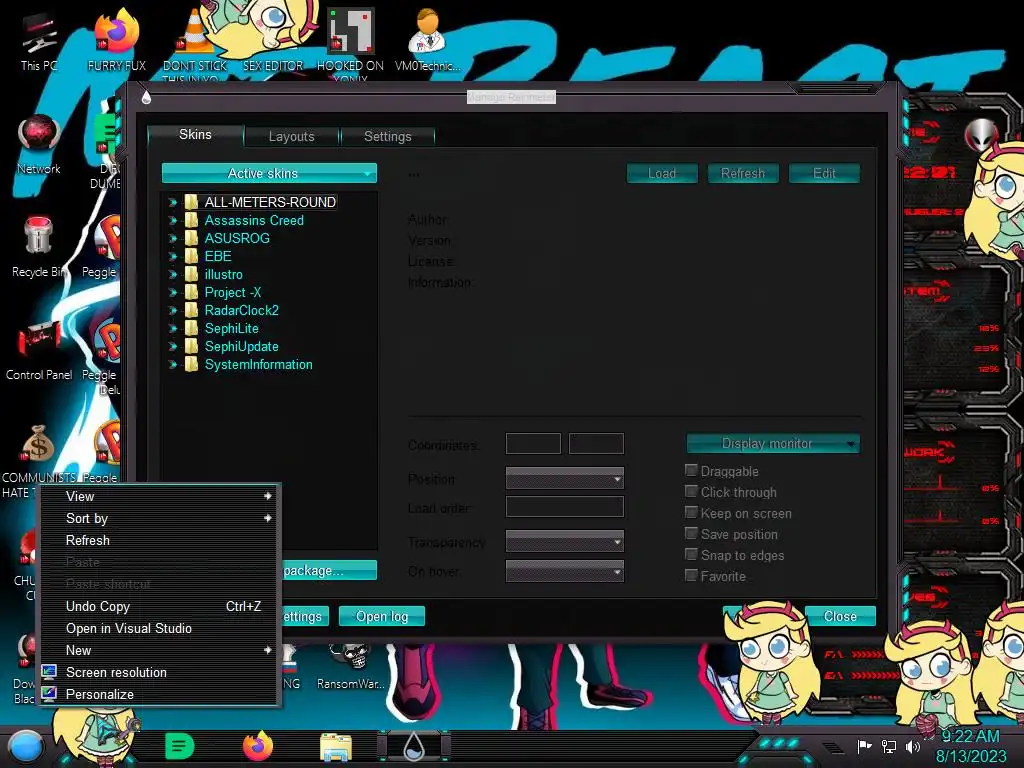
Task: Expand the ASUSROG tree node arrow
Action: coord(173,238)
